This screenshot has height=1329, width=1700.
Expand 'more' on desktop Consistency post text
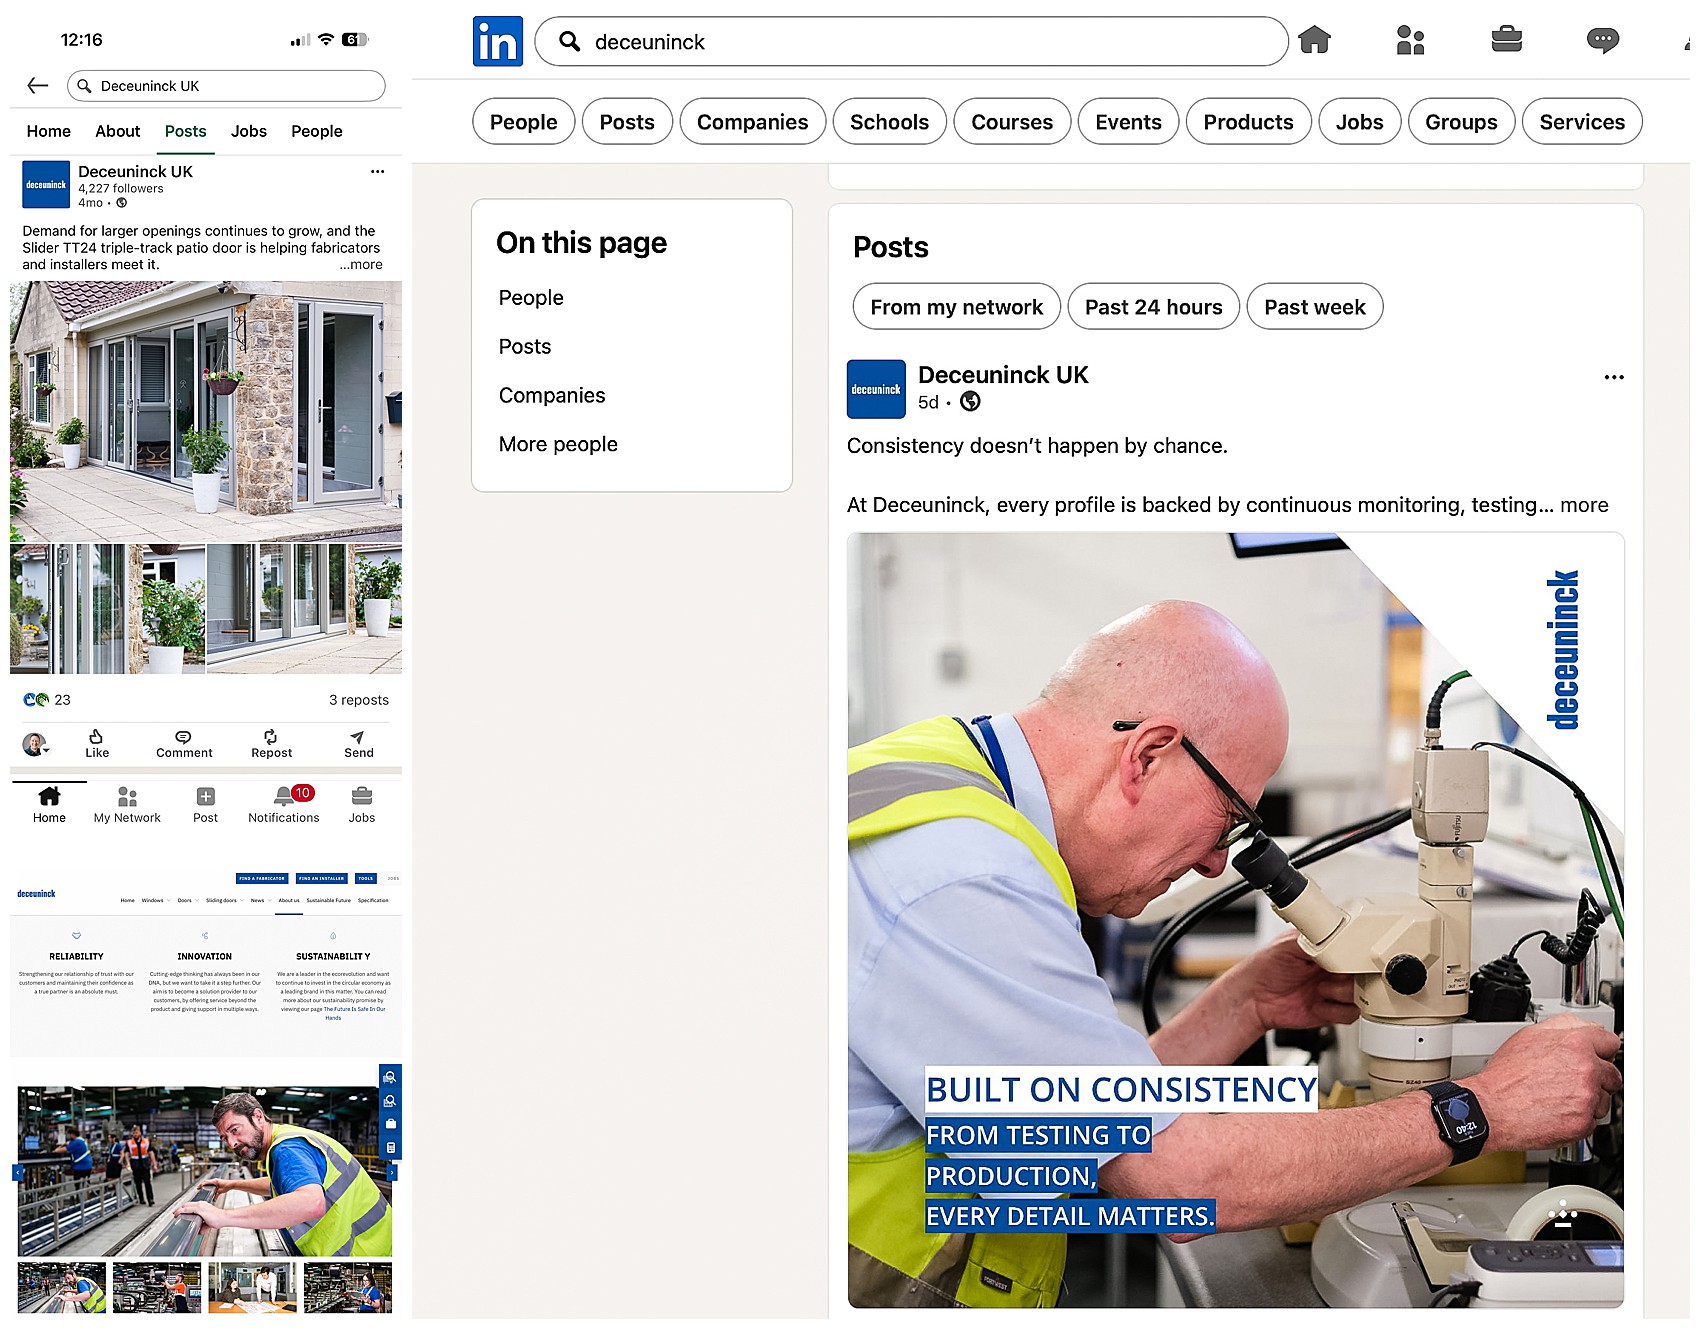(x=1584, y=505)
